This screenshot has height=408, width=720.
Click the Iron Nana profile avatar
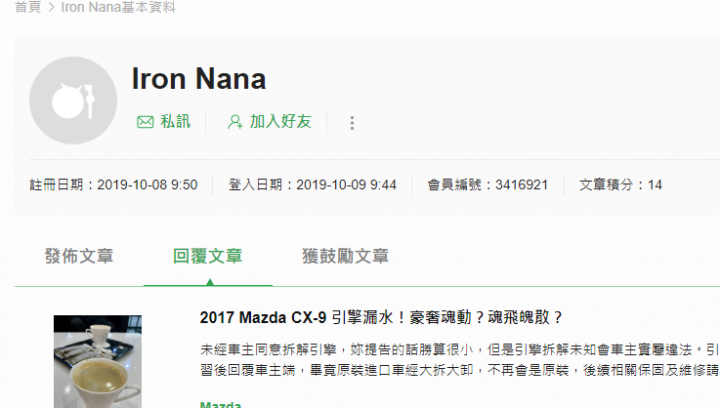[x=73, y=101]
